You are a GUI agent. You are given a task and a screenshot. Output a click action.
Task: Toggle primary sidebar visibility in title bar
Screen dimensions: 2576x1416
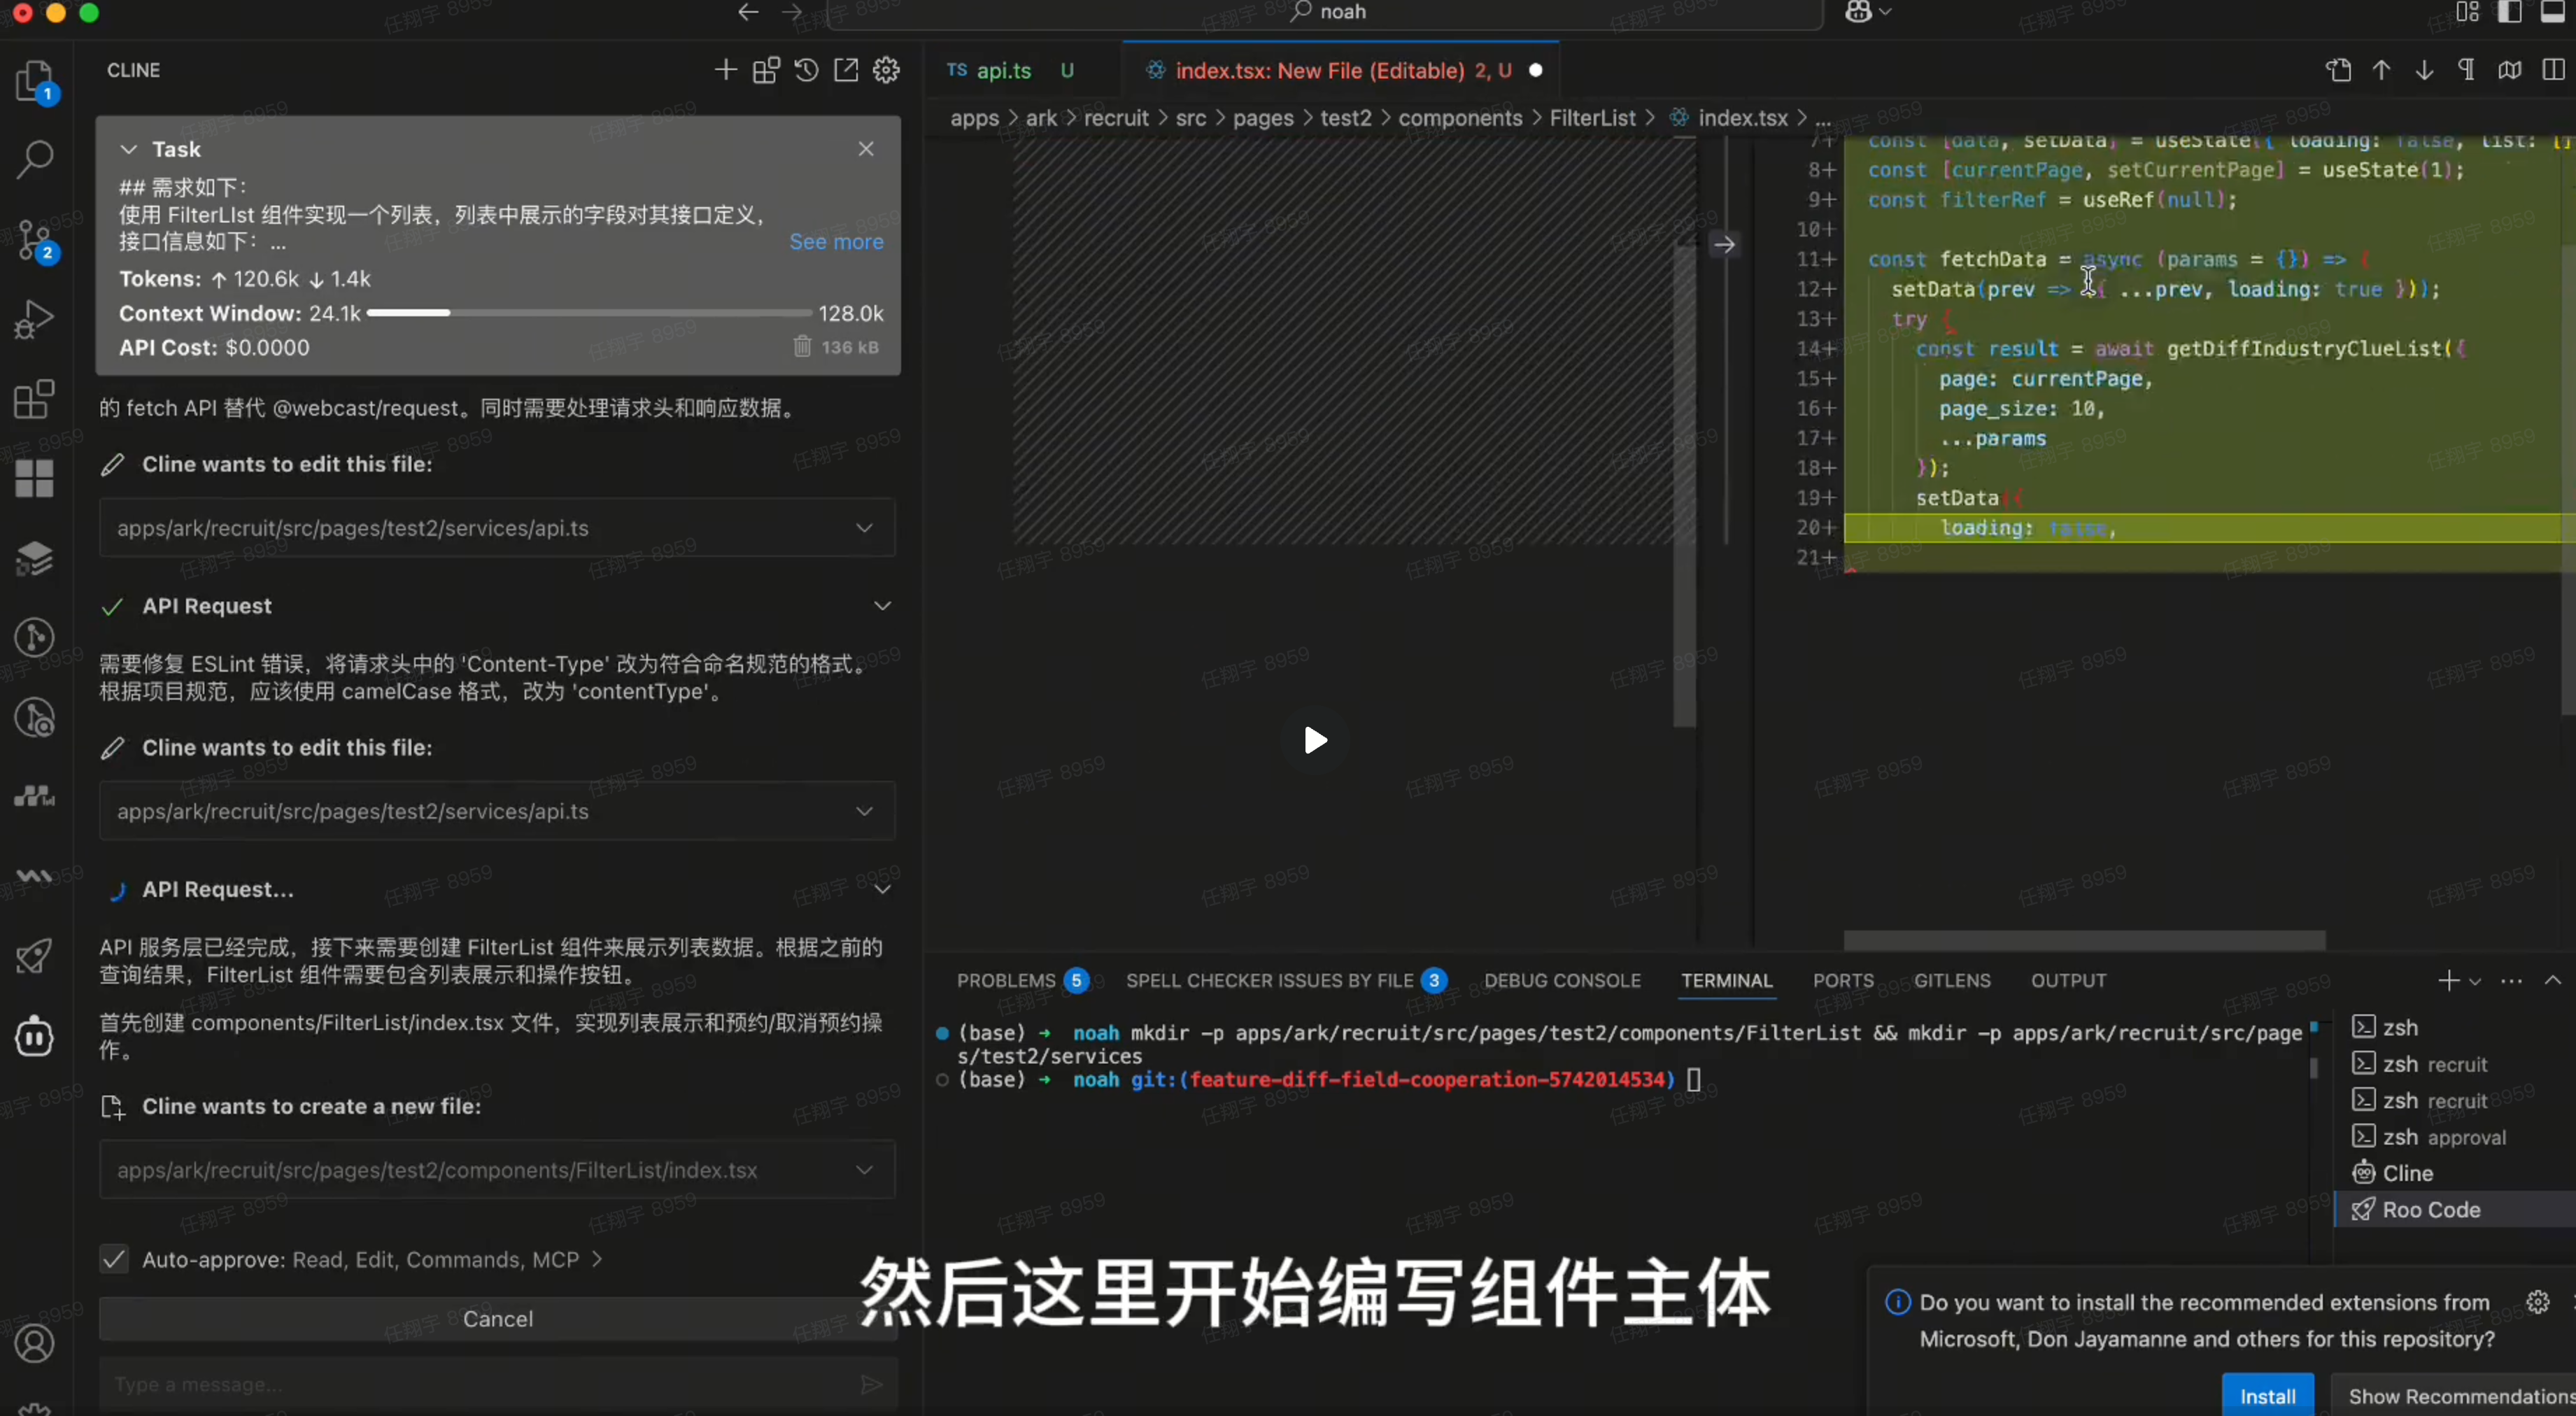click(x=2509, y=12)
